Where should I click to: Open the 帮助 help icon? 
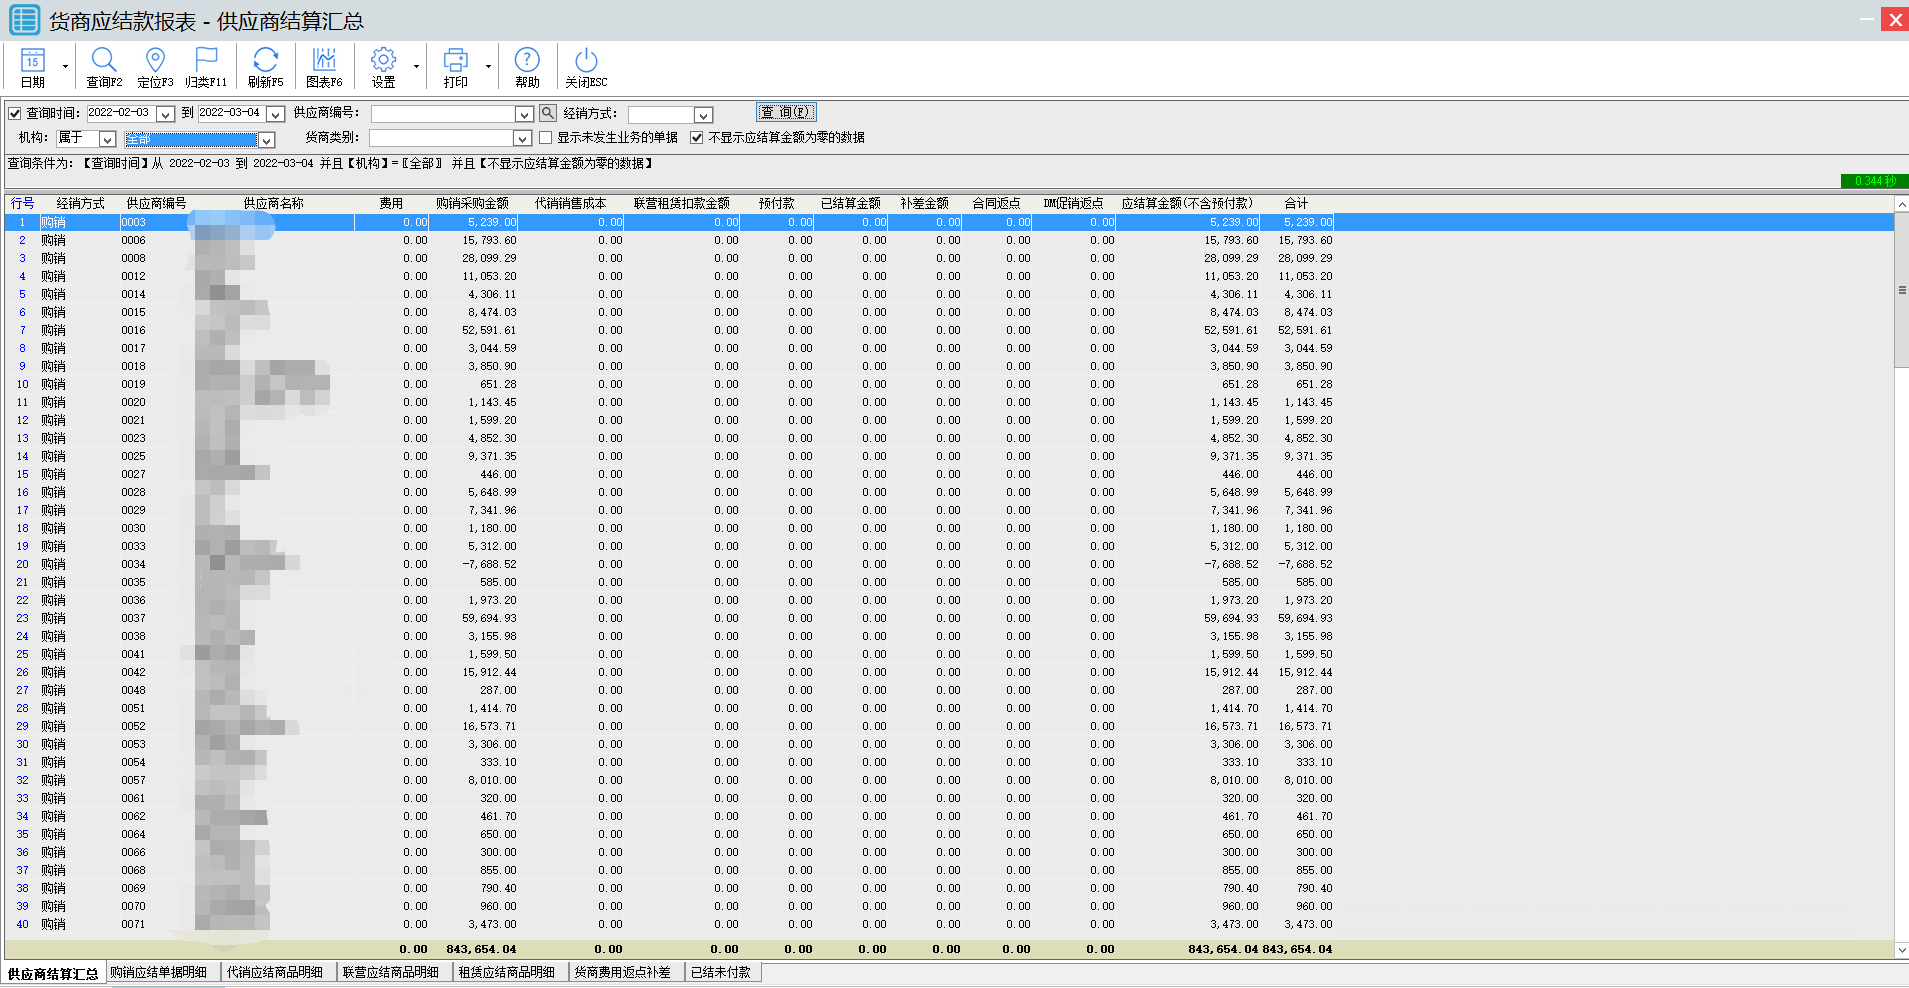[527, 61]
